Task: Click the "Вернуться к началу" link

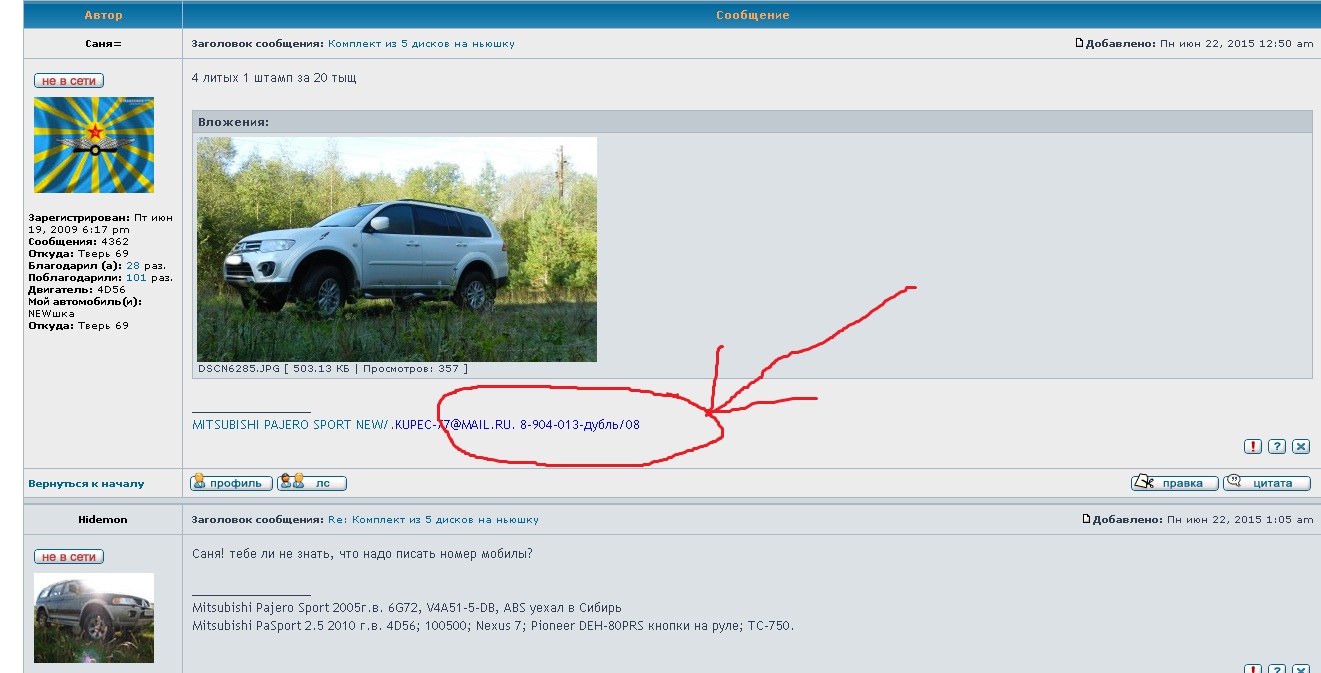Action: click(86, 484)
